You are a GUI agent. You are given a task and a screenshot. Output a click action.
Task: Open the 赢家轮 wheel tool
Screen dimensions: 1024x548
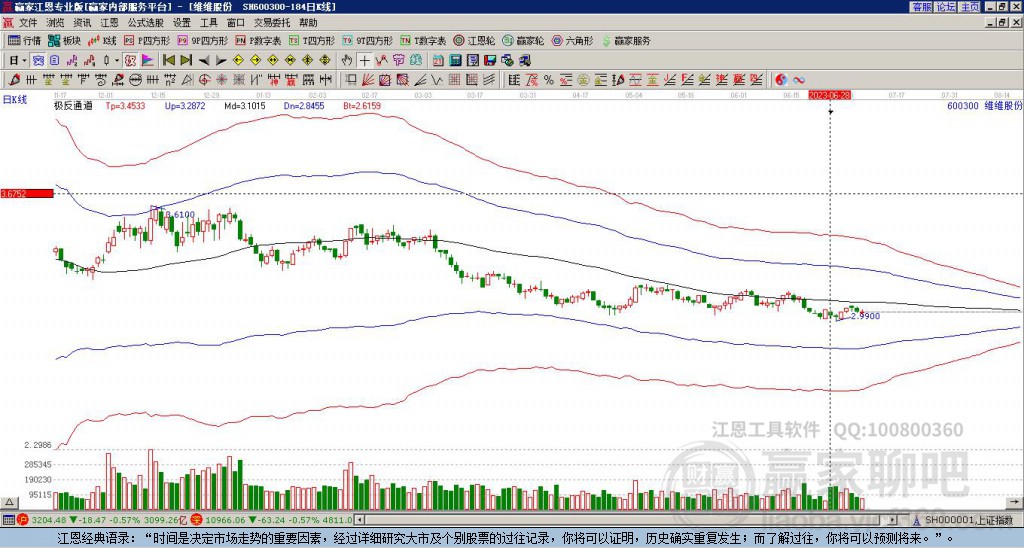[523, 40]
